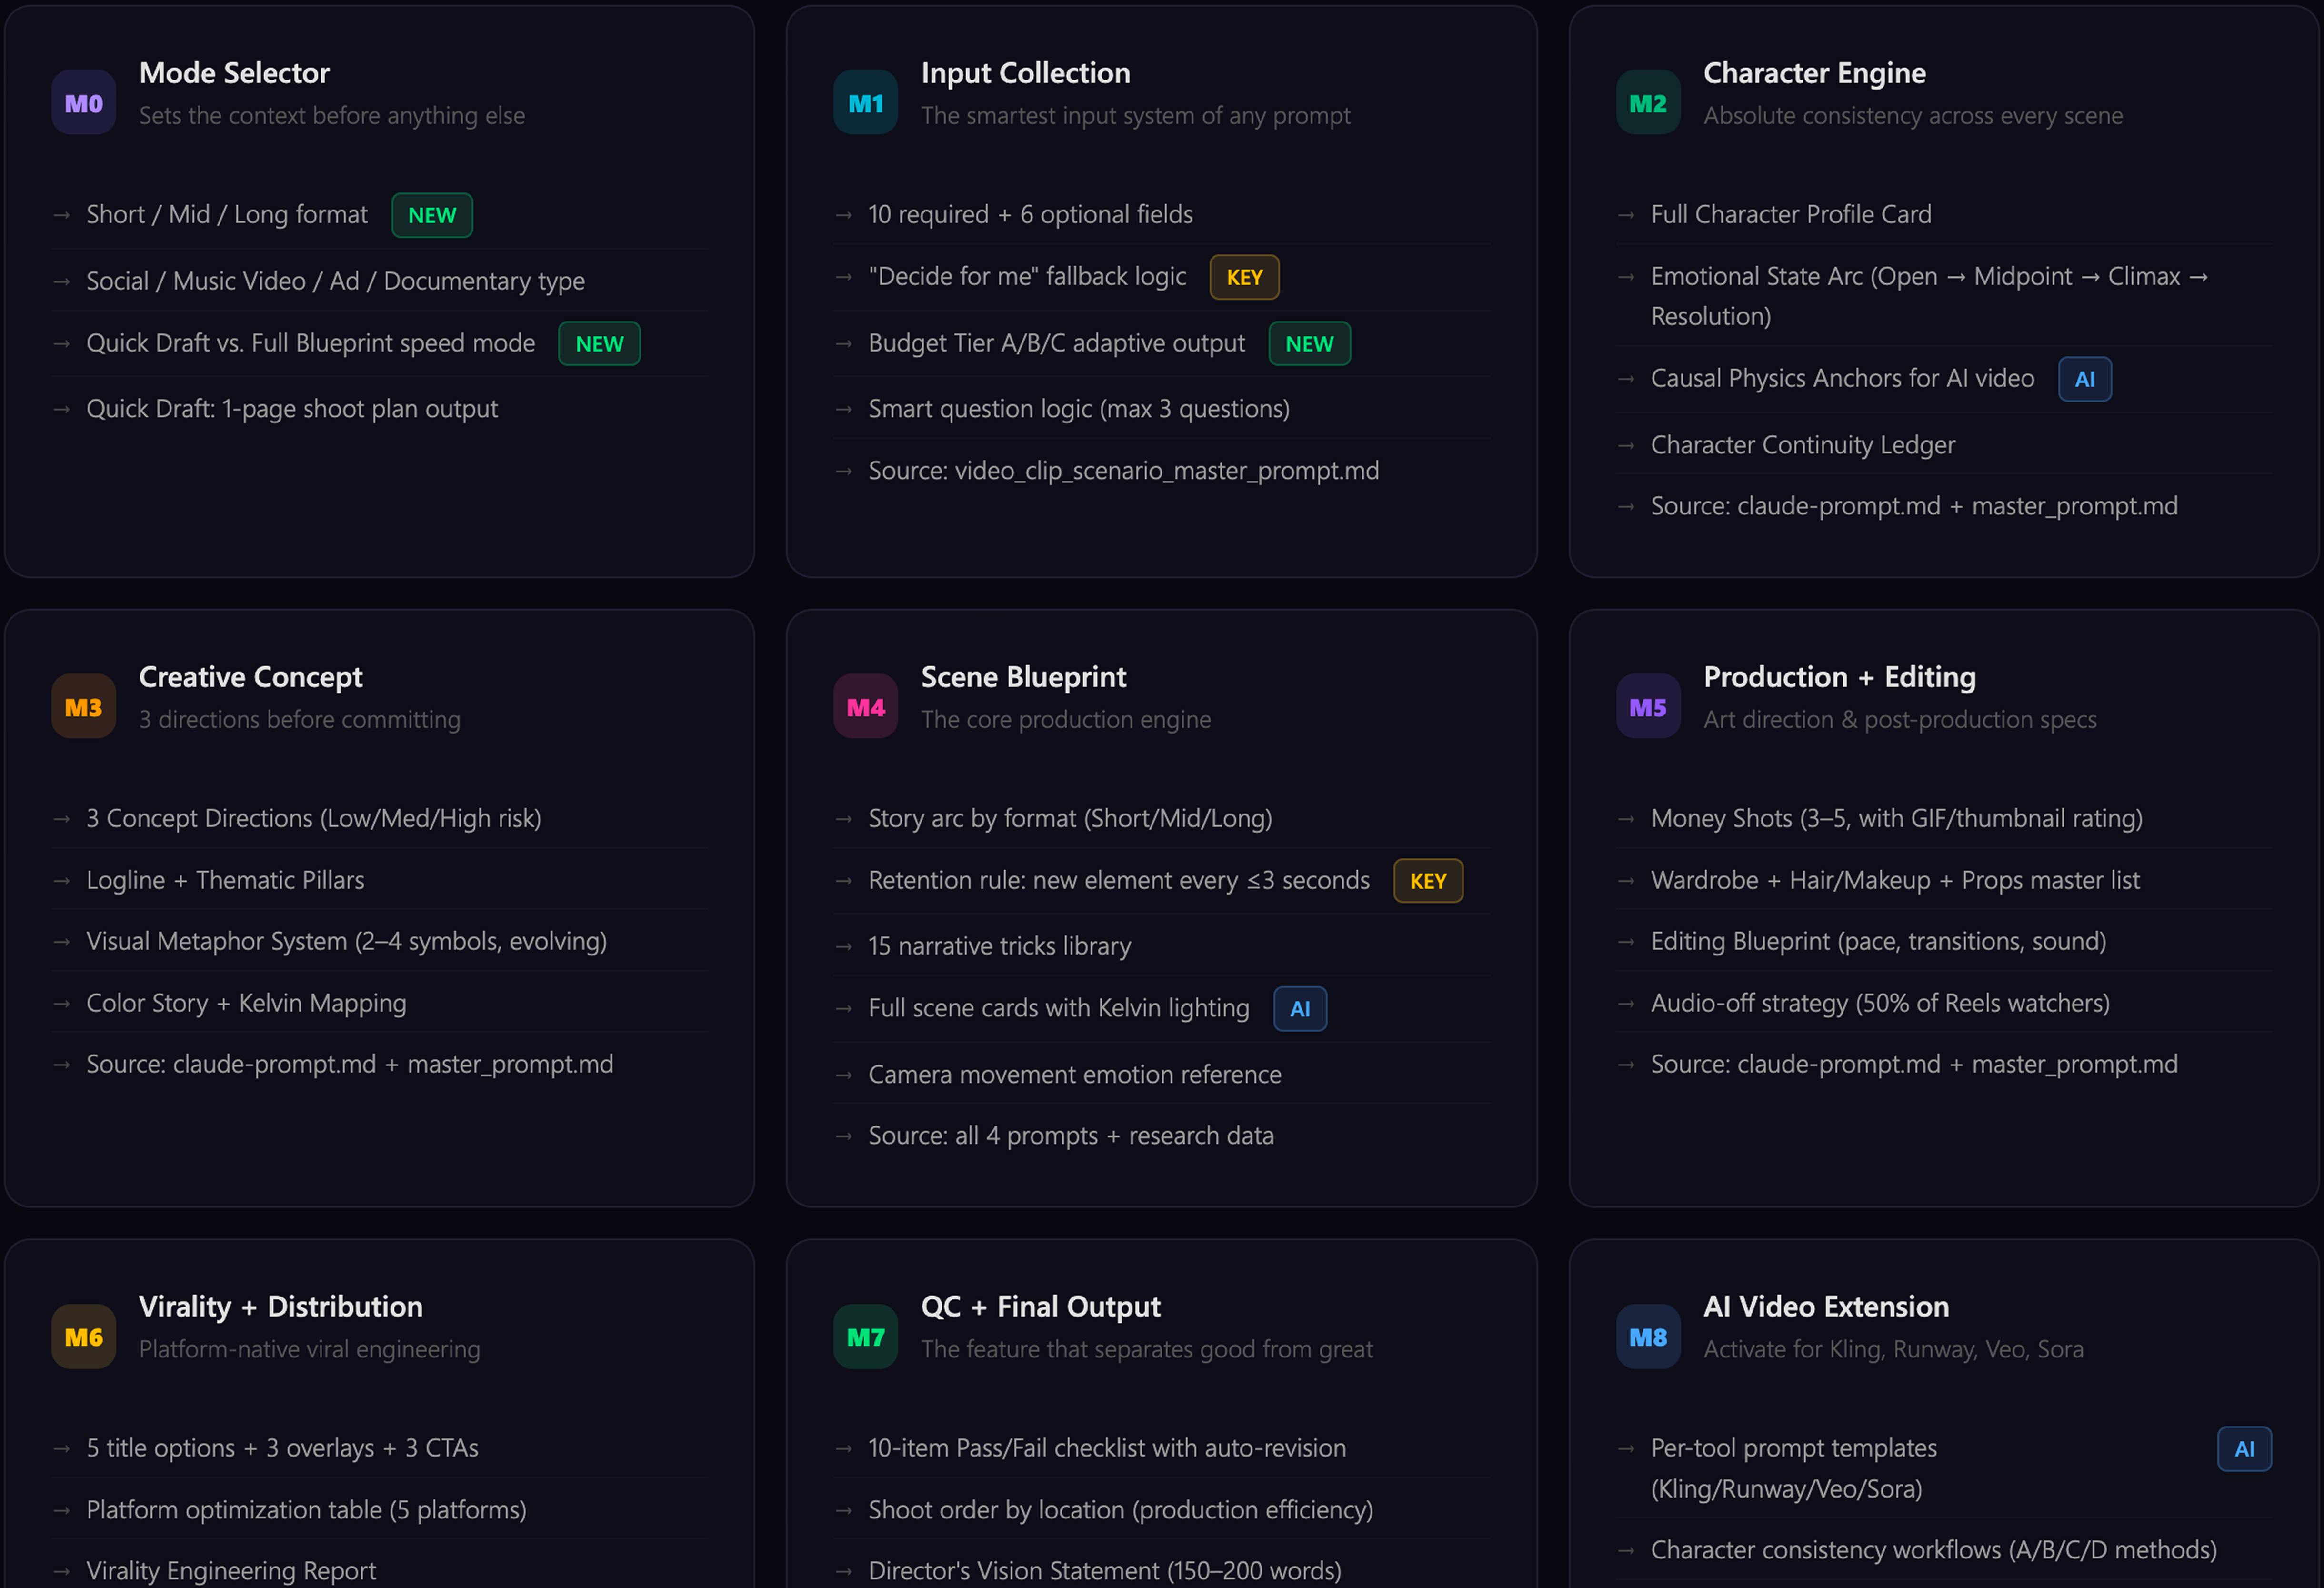Open the Scene Blueprint card title
This screenshot has width=2324, height=1588.
click(x=1023, y=677)
